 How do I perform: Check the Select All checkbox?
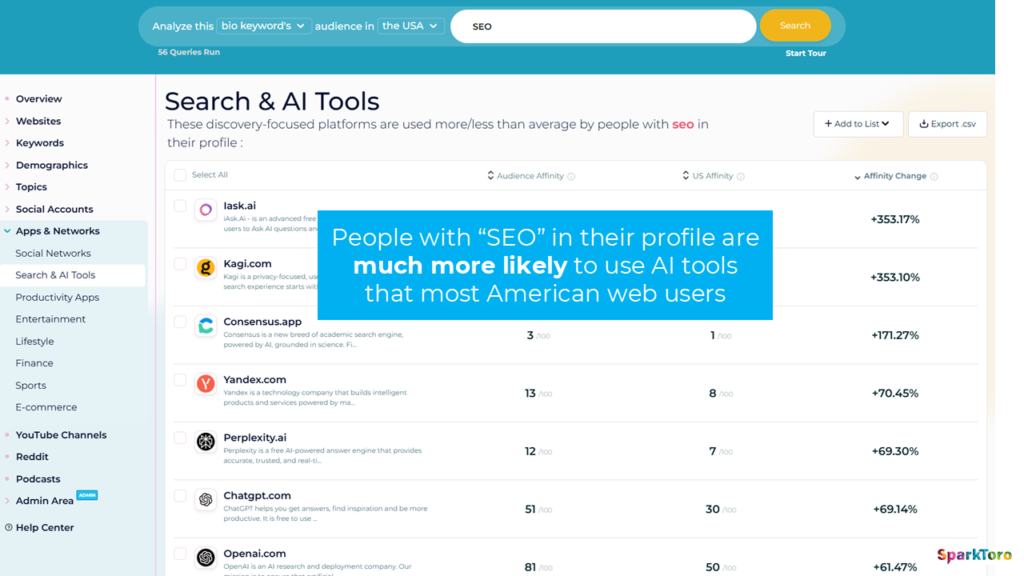point(179,175)
